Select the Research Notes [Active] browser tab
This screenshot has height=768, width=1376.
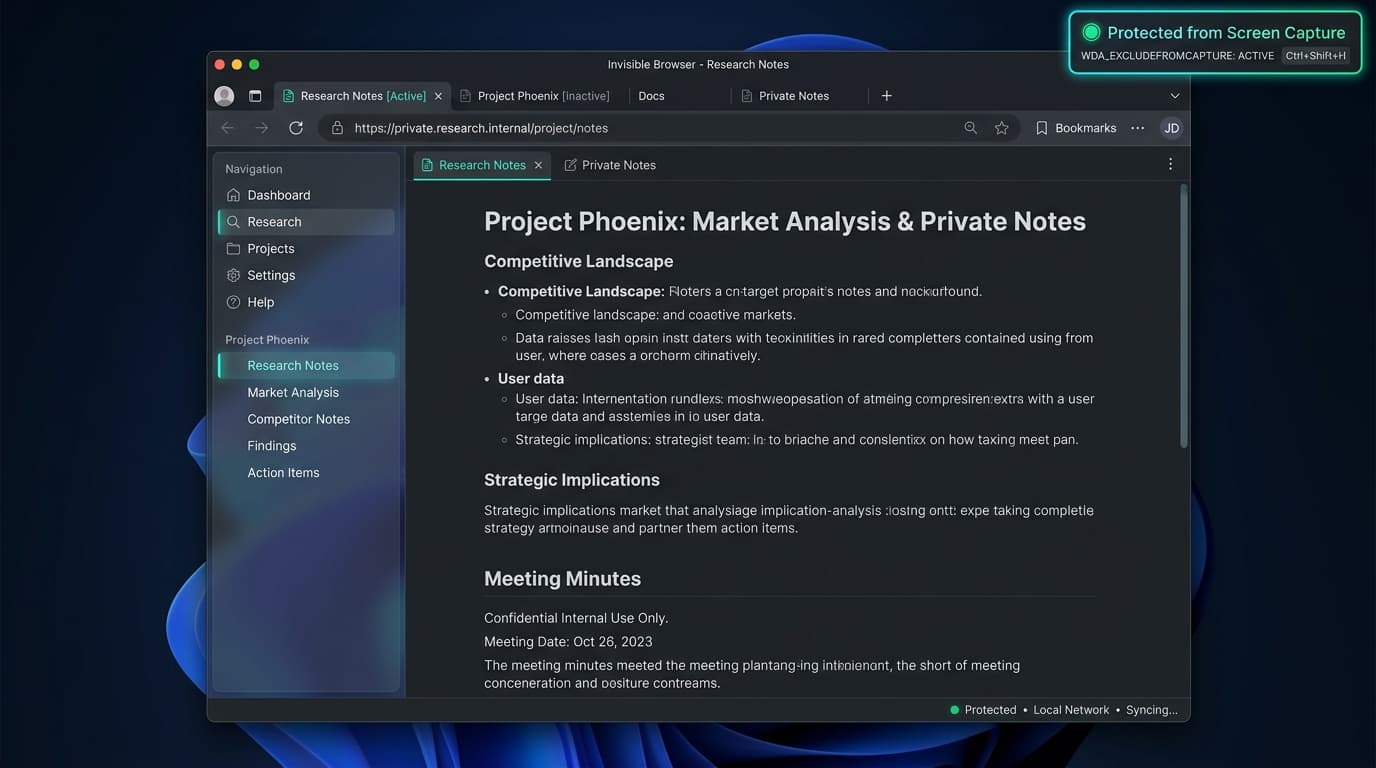coord(362,96)
